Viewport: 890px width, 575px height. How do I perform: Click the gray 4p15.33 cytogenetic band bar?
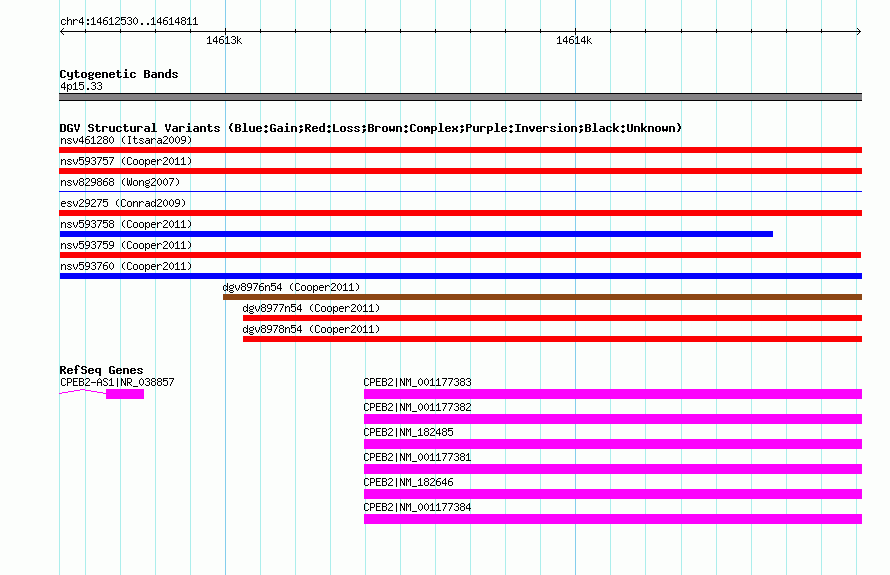460,97
